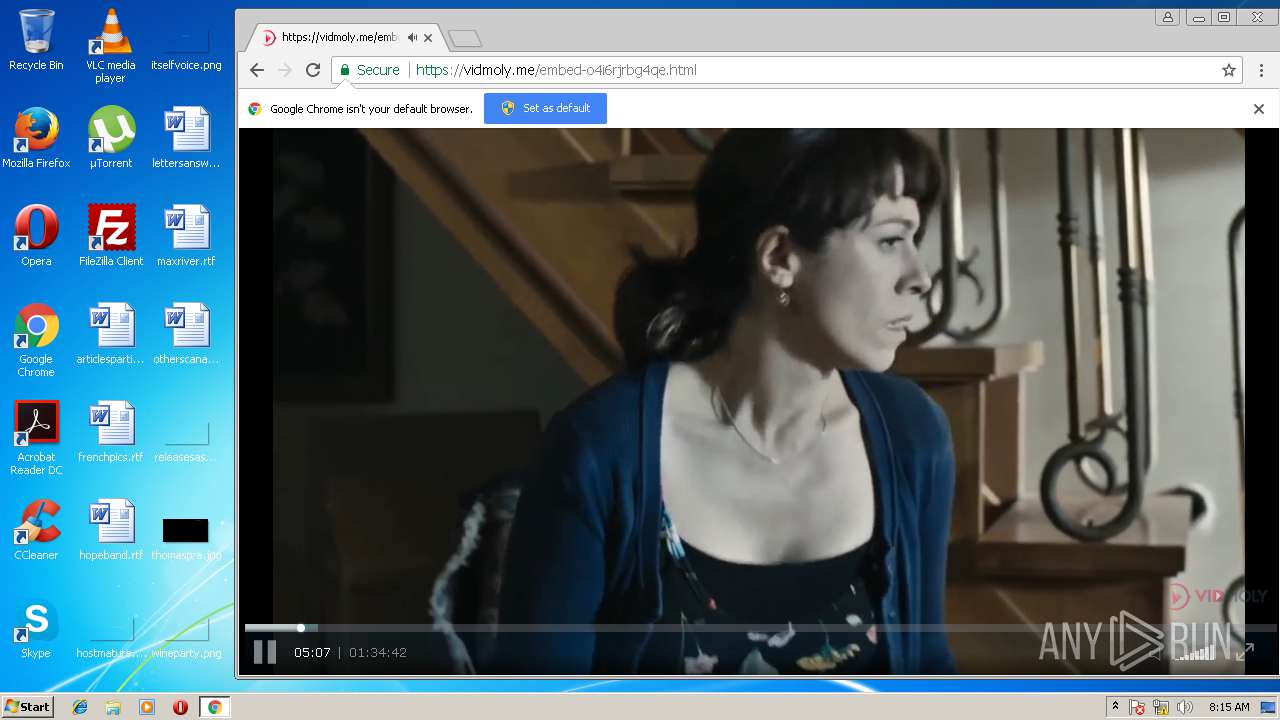Bookmark this page with the star
1280x720 pixels.
1229,70
